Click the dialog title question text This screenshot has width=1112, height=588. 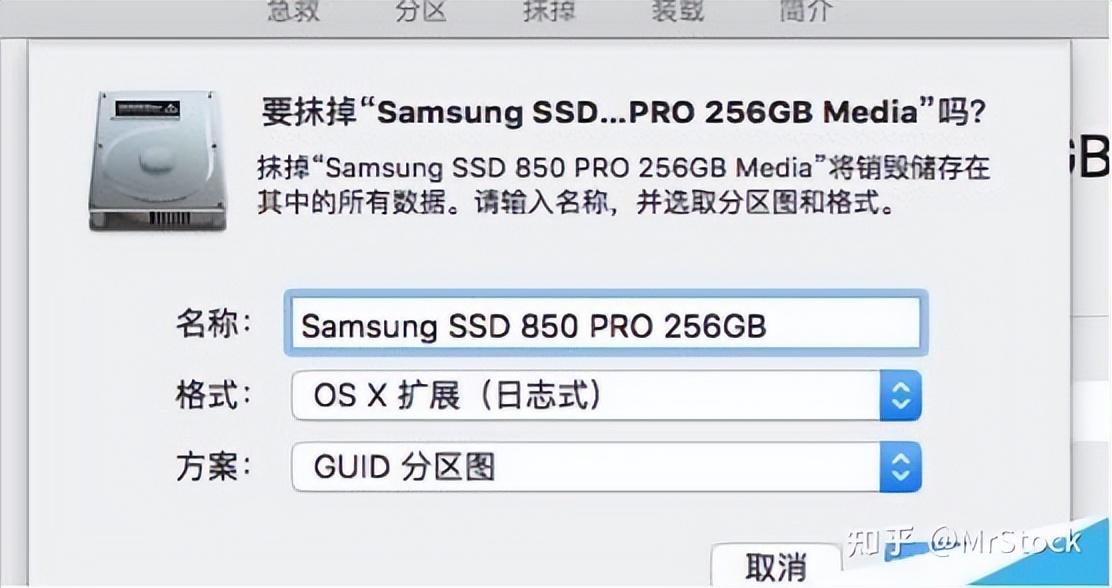[620, 112]
